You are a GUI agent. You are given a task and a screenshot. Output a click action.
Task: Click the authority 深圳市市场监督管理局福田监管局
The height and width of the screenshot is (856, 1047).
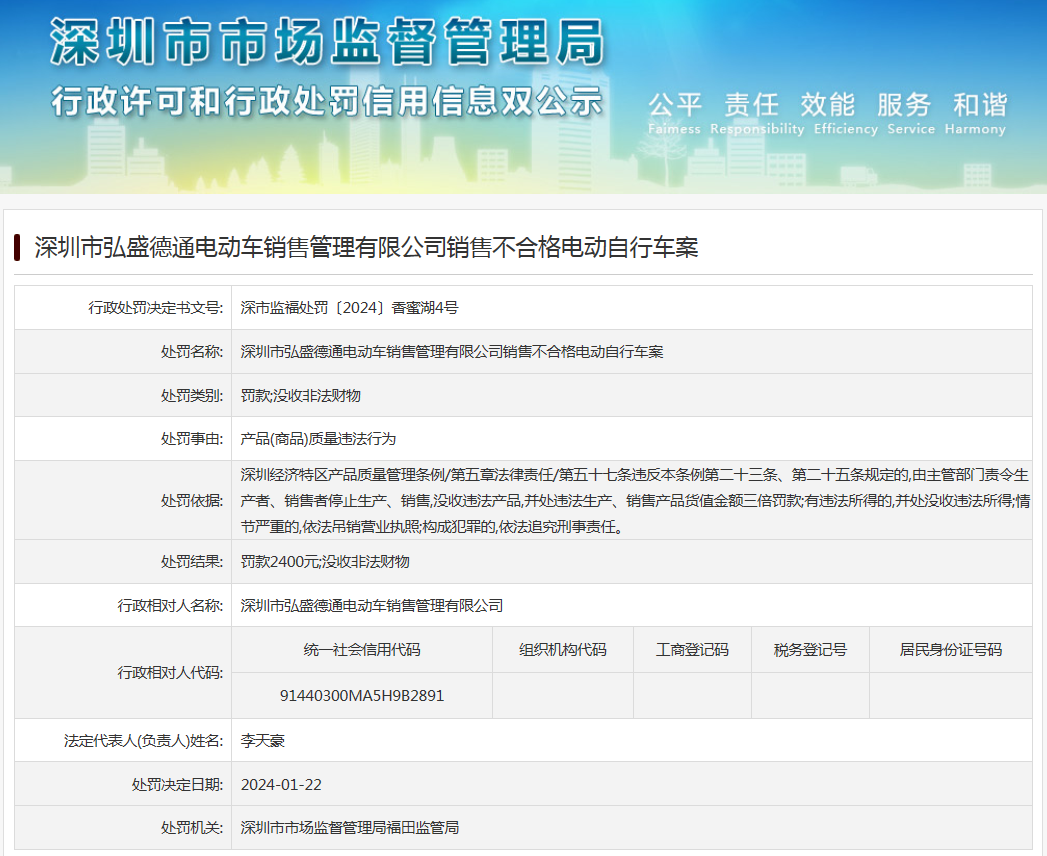[350, 828]
